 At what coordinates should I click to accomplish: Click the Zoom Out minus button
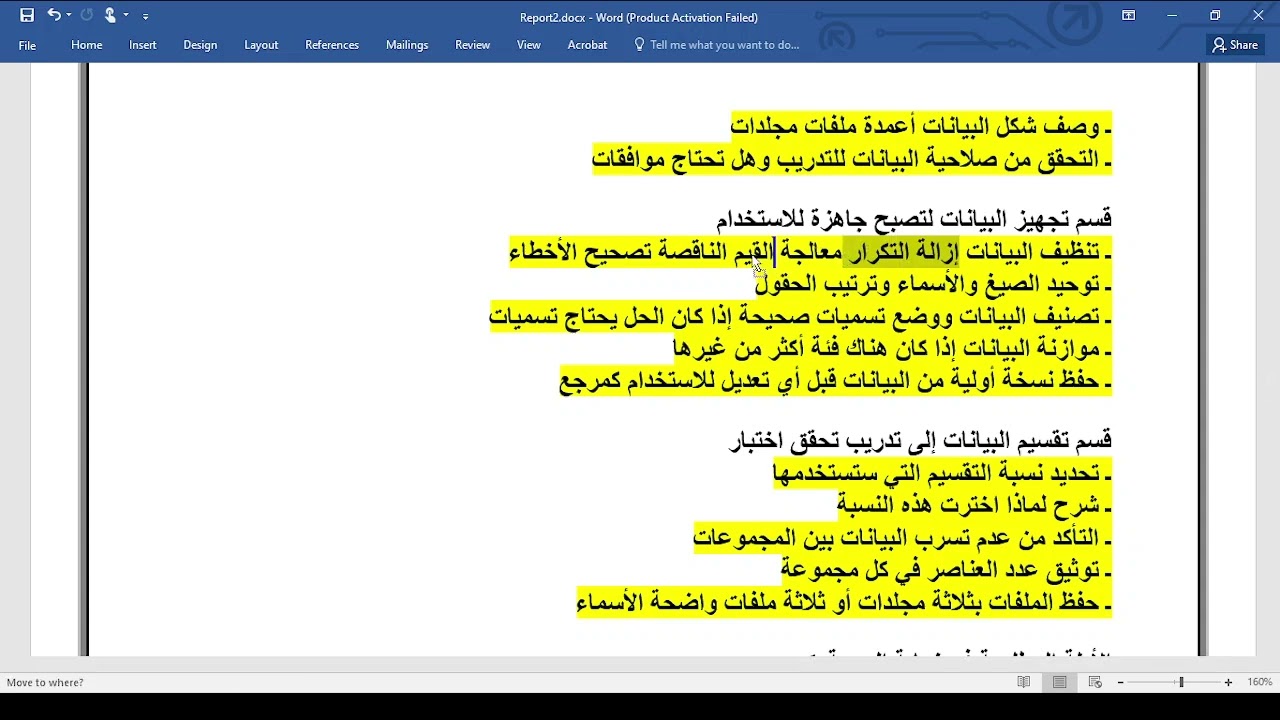(x=1121, y=682)
